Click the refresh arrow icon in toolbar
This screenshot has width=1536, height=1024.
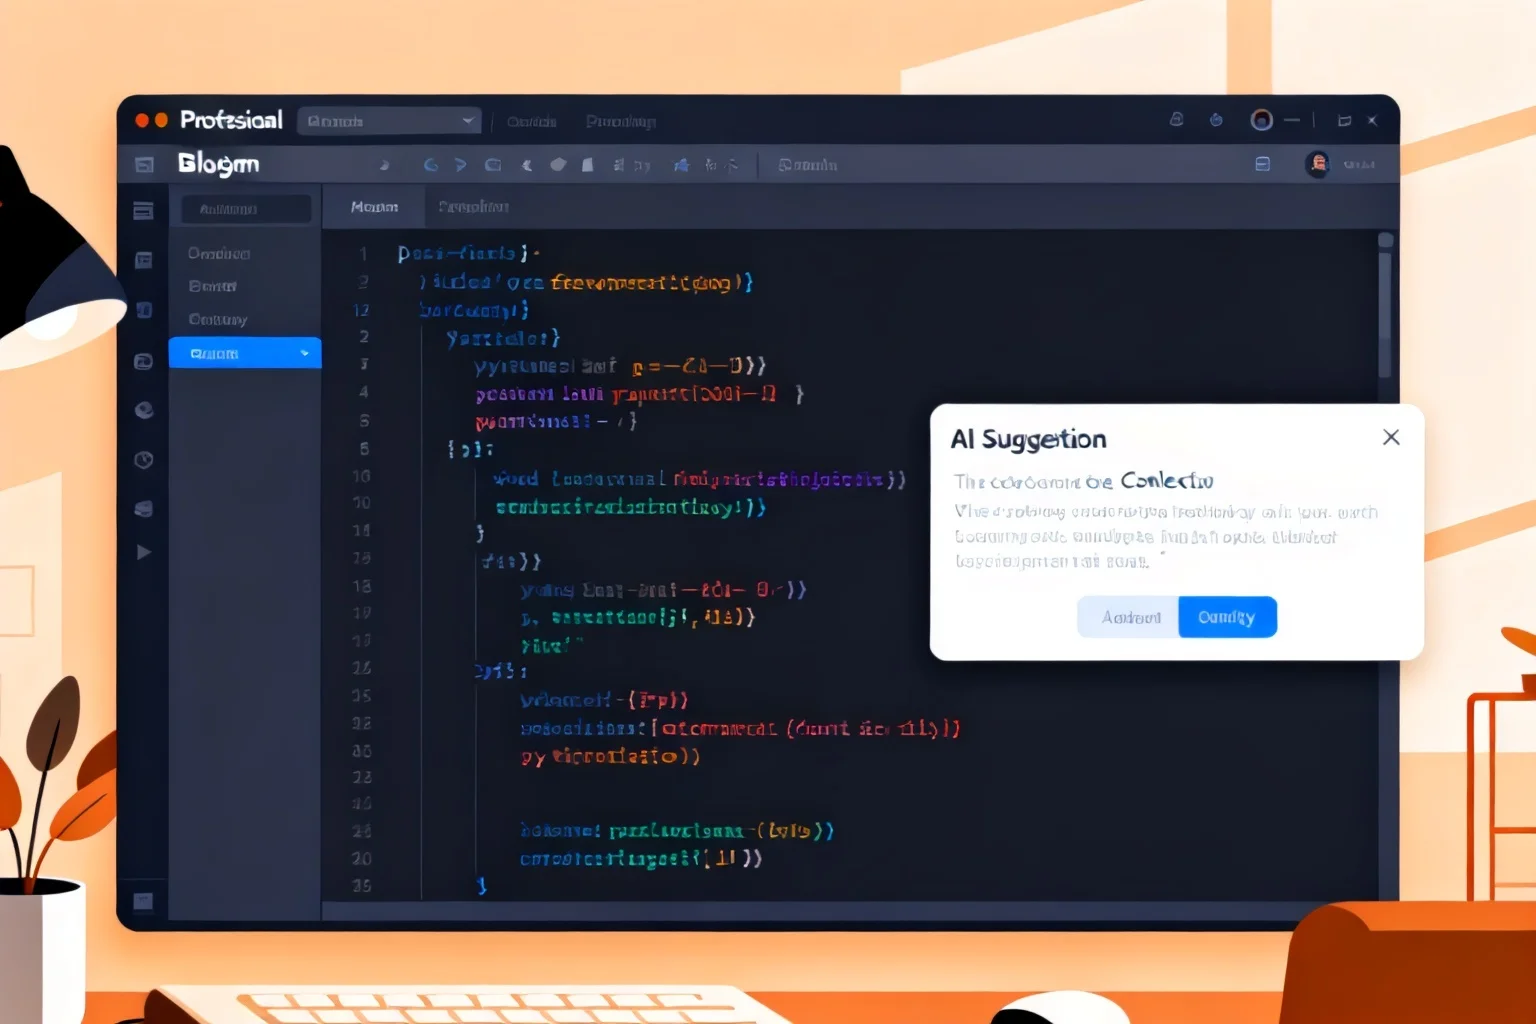coord(431,165)
